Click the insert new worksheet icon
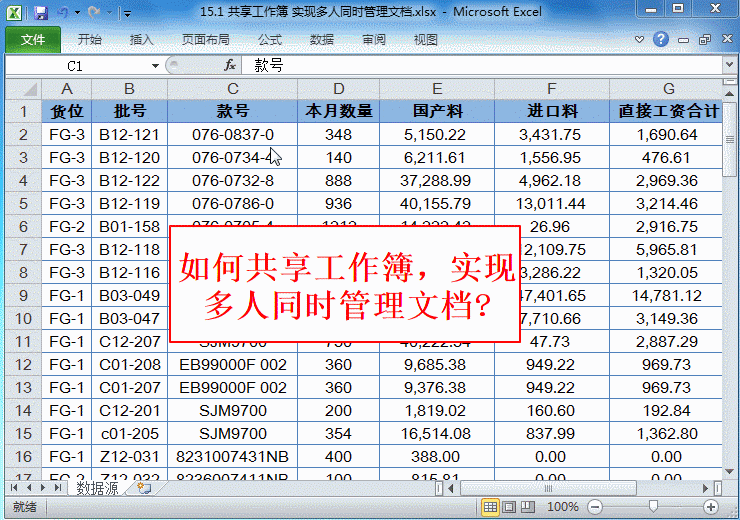This screenshot has width=740, height=520. pos(144,488)
